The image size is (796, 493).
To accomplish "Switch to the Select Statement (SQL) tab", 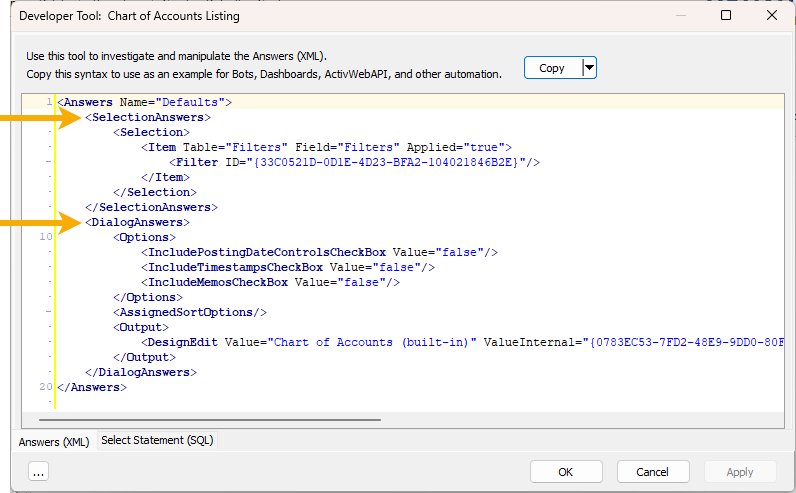I will [x=157, y=440].
